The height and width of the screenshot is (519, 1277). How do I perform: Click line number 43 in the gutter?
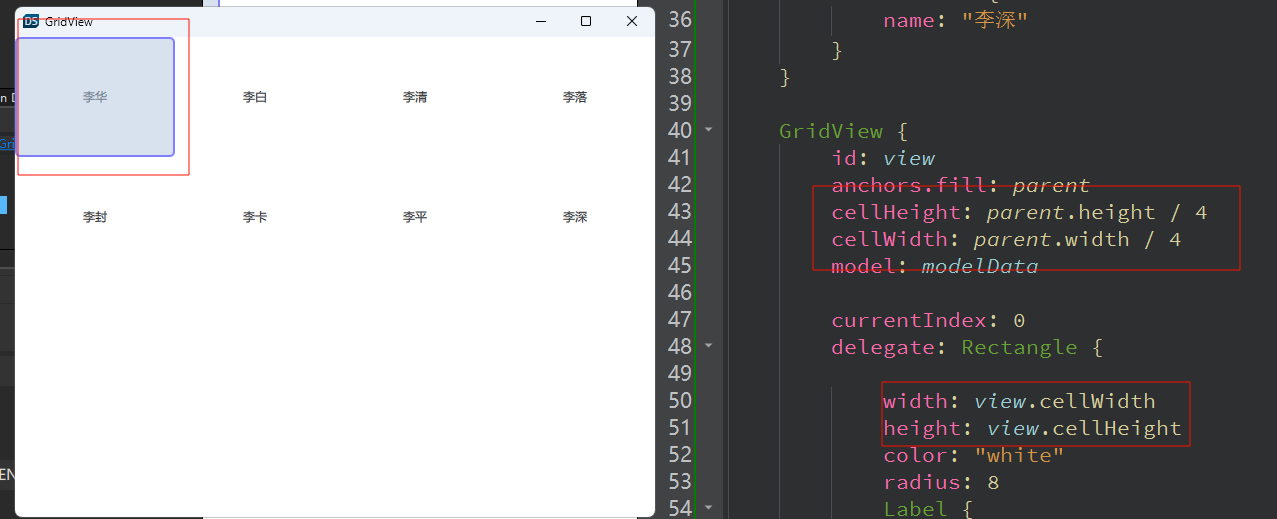tap(679, 211)
